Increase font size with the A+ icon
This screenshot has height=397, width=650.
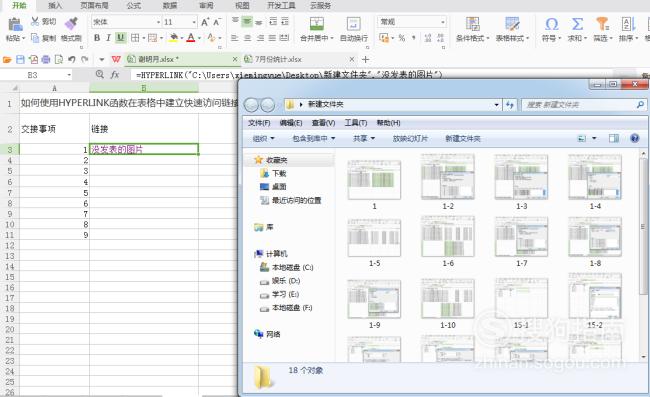(205, 22)
